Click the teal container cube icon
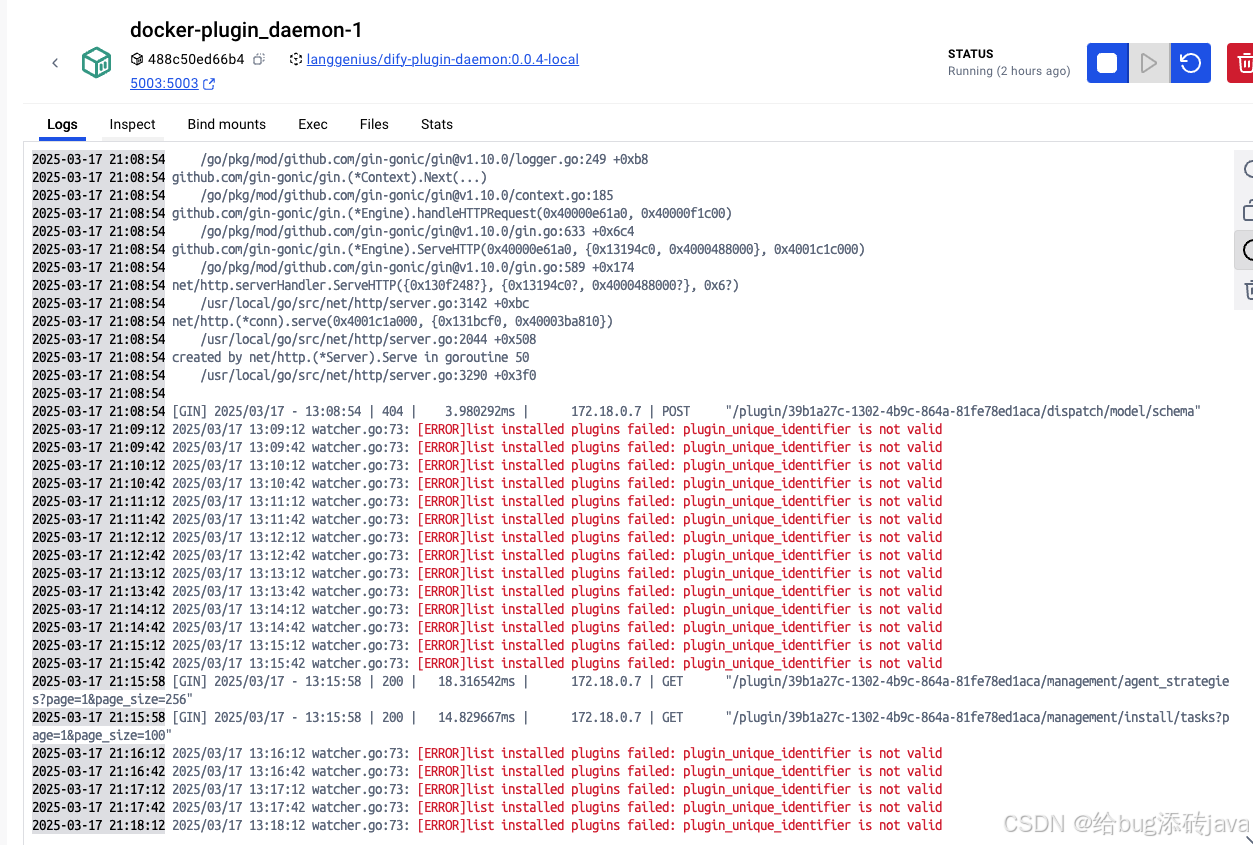The image size is (1253, 845). (97, 63)
